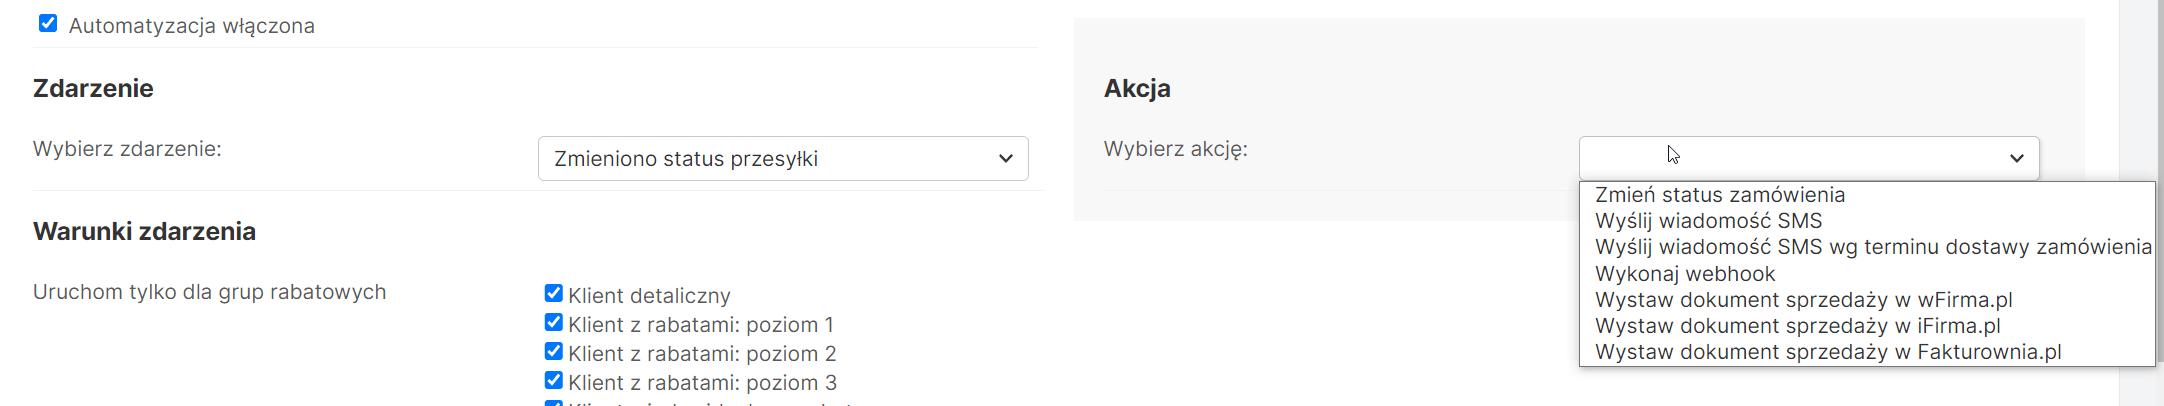Select Wystaw dokument sprzedaży w Fakturownia.pl
Image resolution: width=2164 pixels, height=406 pixels.
[x=1828, y=352]
